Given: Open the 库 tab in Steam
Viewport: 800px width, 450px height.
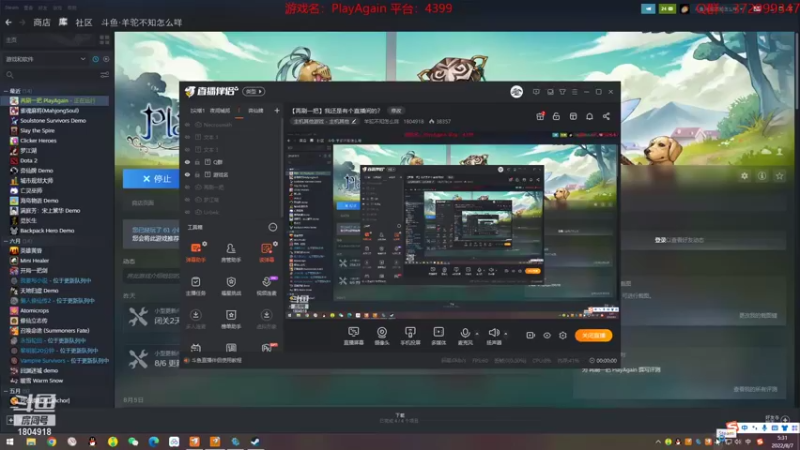Looking at the screenshot, I should coord(63,22).
